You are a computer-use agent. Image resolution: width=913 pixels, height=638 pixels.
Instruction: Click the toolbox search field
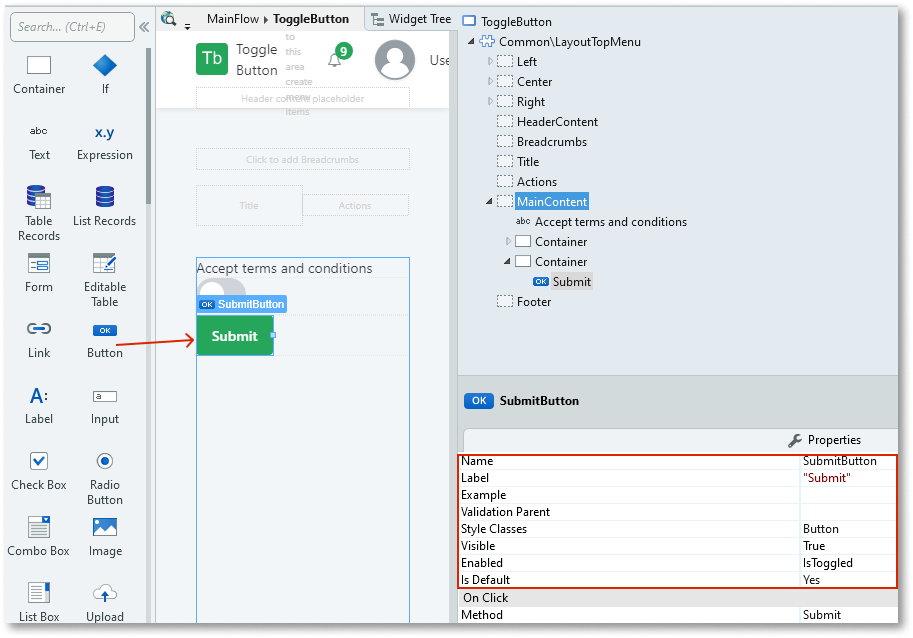72,27
